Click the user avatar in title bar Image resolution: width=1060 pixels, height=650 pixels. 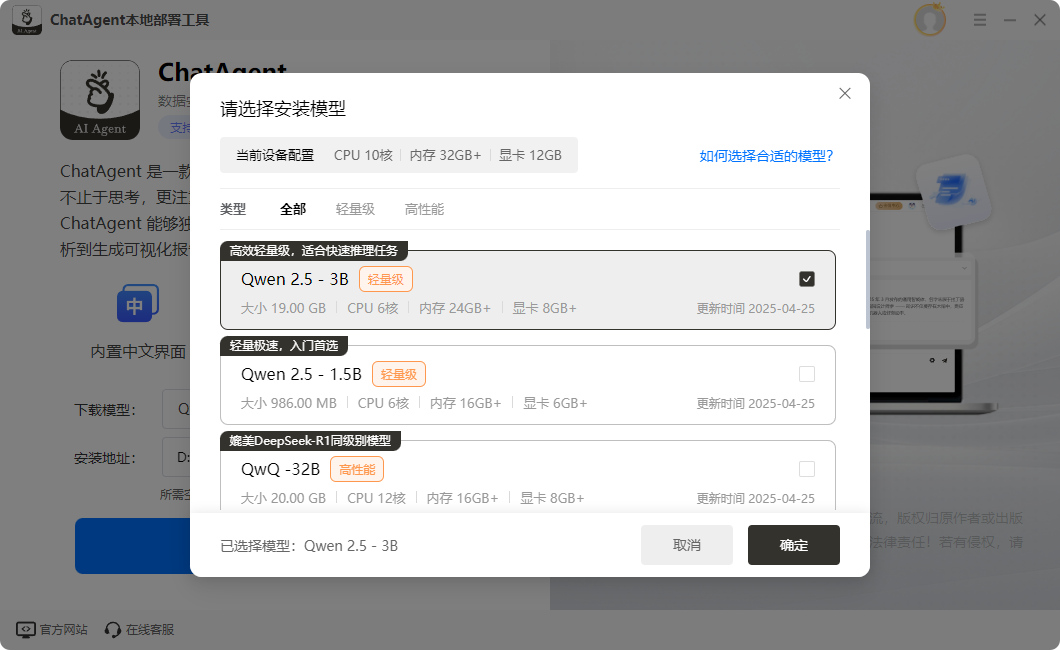click(x=930, y=20)
